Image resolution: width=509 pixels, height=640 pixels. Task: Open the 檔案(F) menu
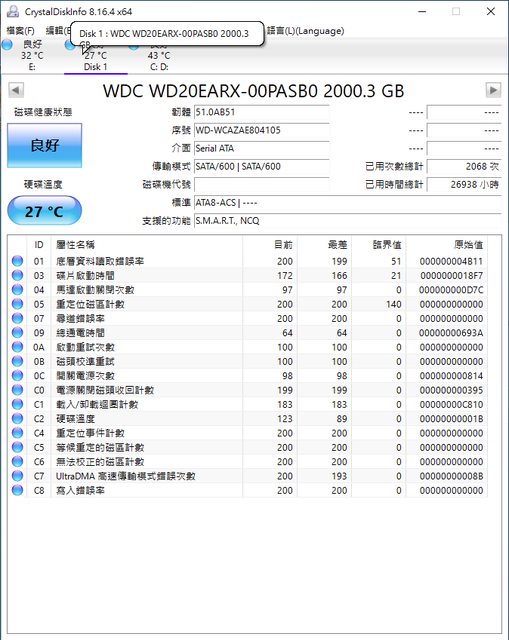point(20,31)
